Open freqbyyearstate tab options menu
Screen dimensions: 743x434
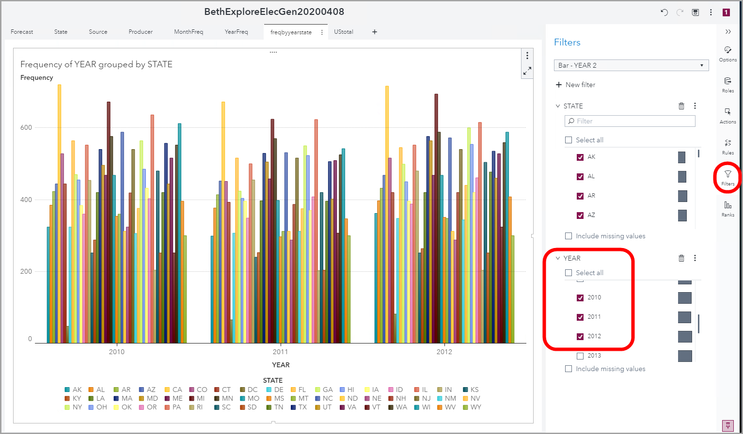[322, 32]
